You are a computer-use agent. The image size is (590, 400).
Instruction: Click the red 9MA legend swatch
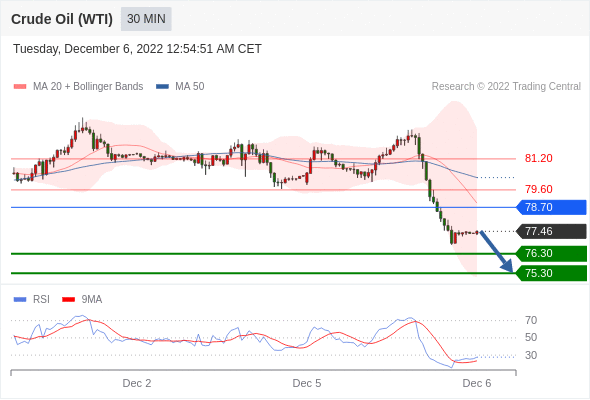[68, 300]
